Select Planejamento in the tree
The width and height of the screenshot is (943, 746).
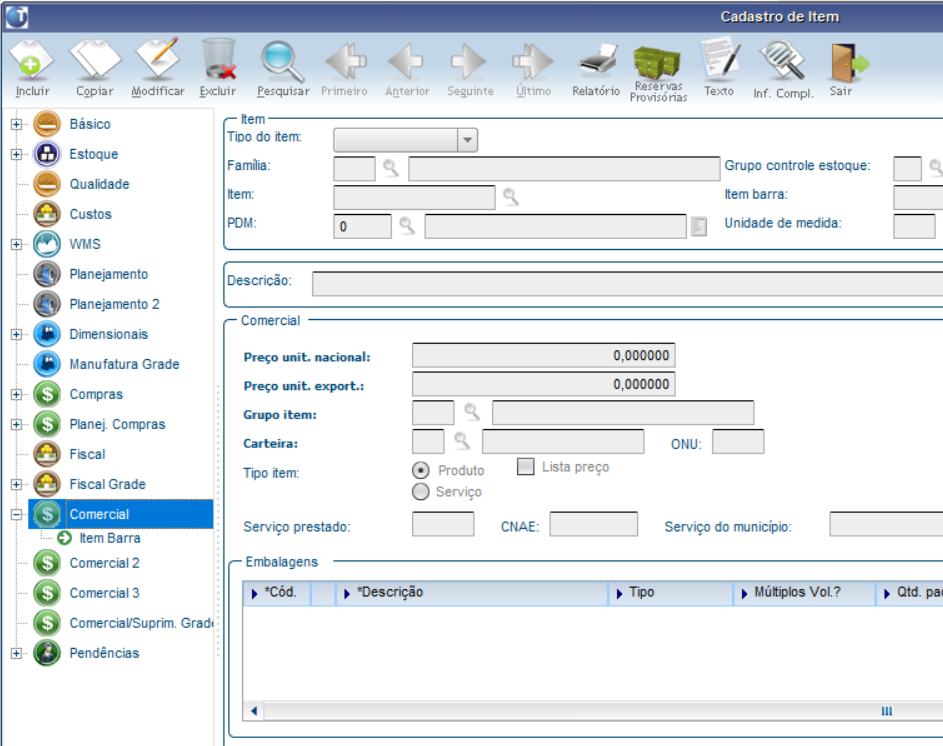click(108, 274)
